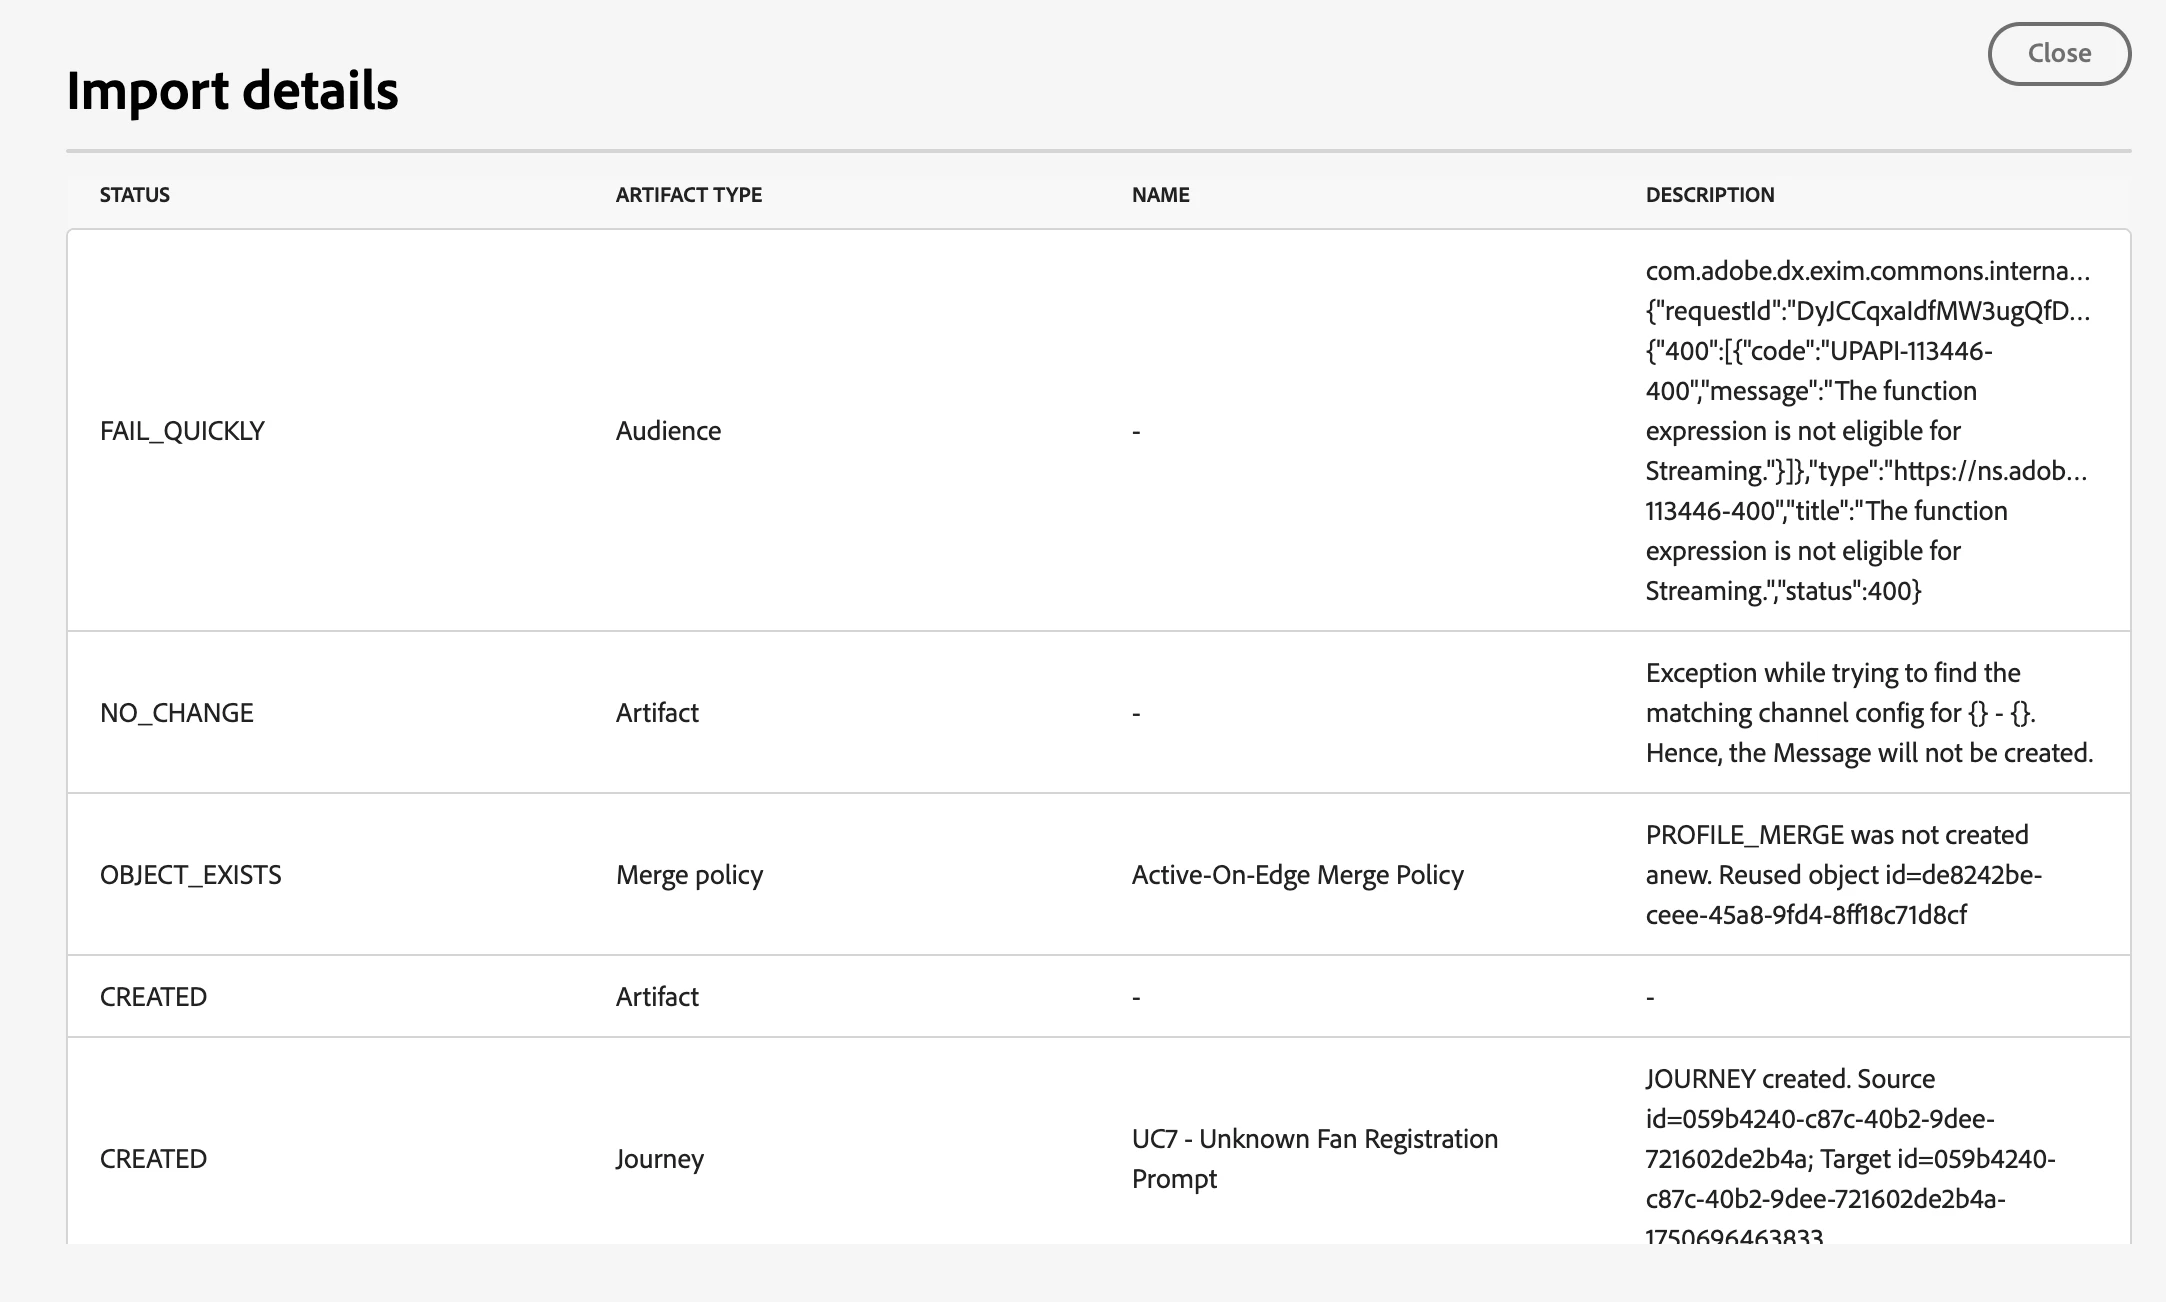
Task: Select the FAIL_QUICKLY status cell
Action: click(182, 431)
